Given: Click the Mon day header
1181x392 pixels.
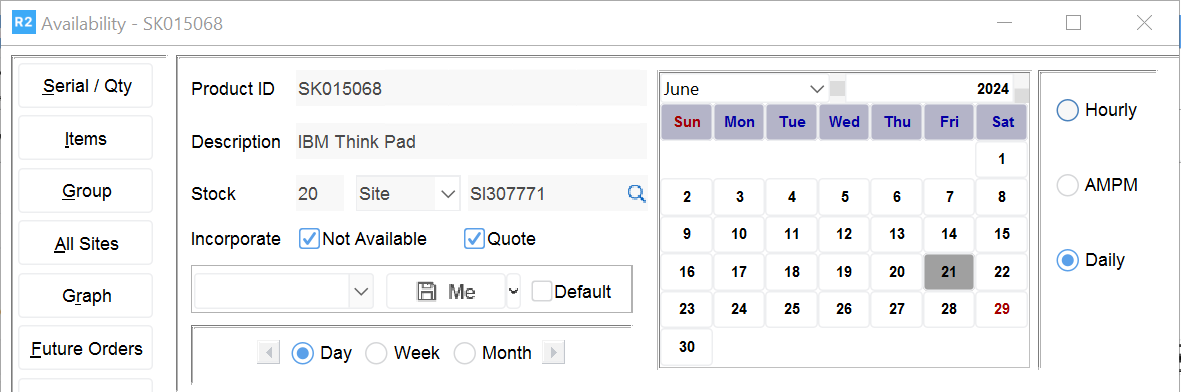Looking at the screenshot, I should pyautogui.click(x=739, y=122).
